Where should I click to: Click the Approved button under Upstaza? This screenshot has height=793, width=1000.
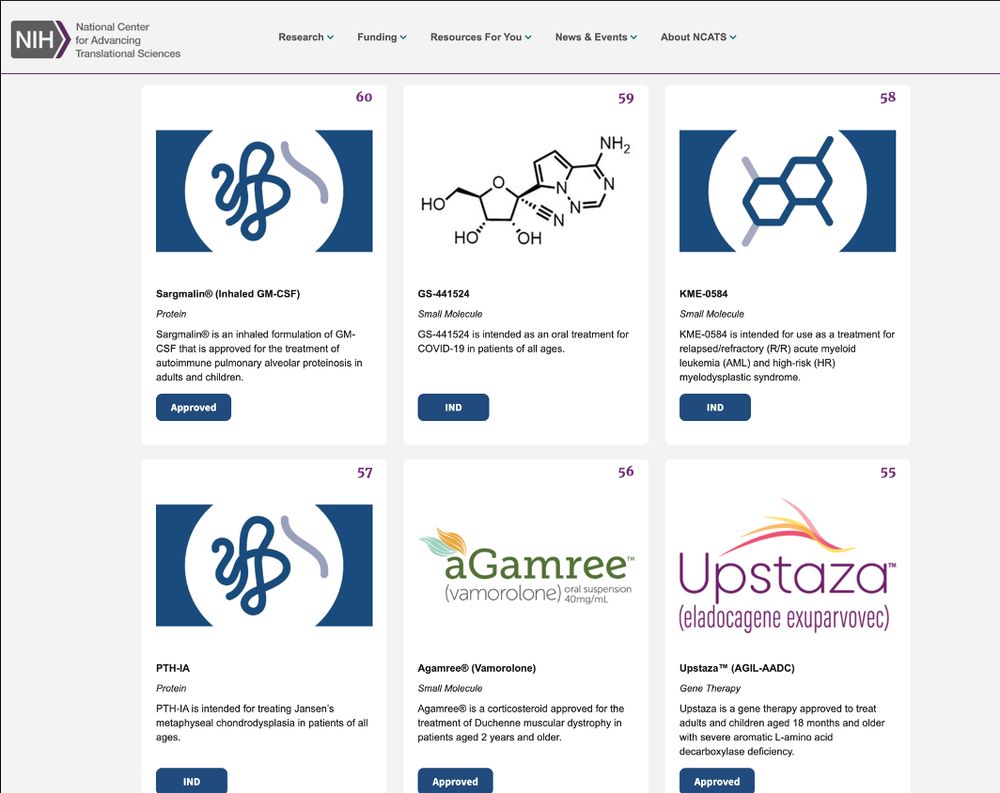(x=717, y=781)
